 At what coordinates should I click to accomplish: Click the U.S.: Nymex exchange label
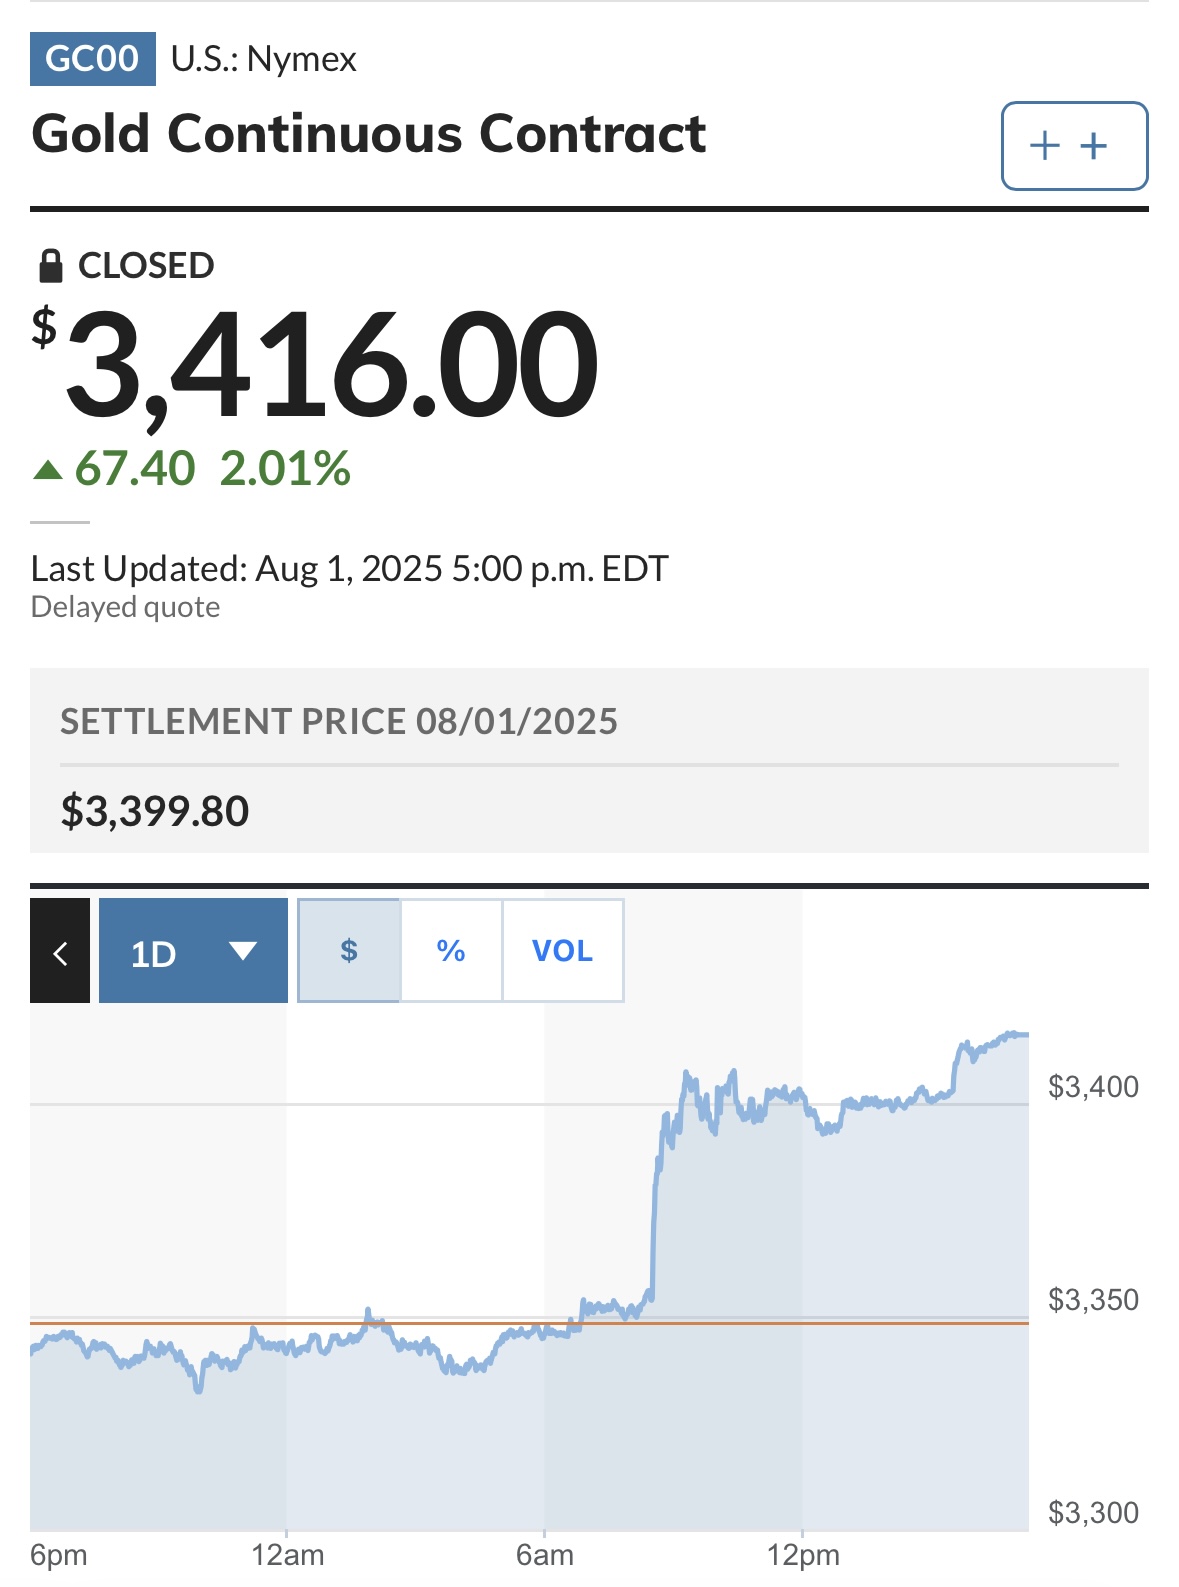[264, 59]
